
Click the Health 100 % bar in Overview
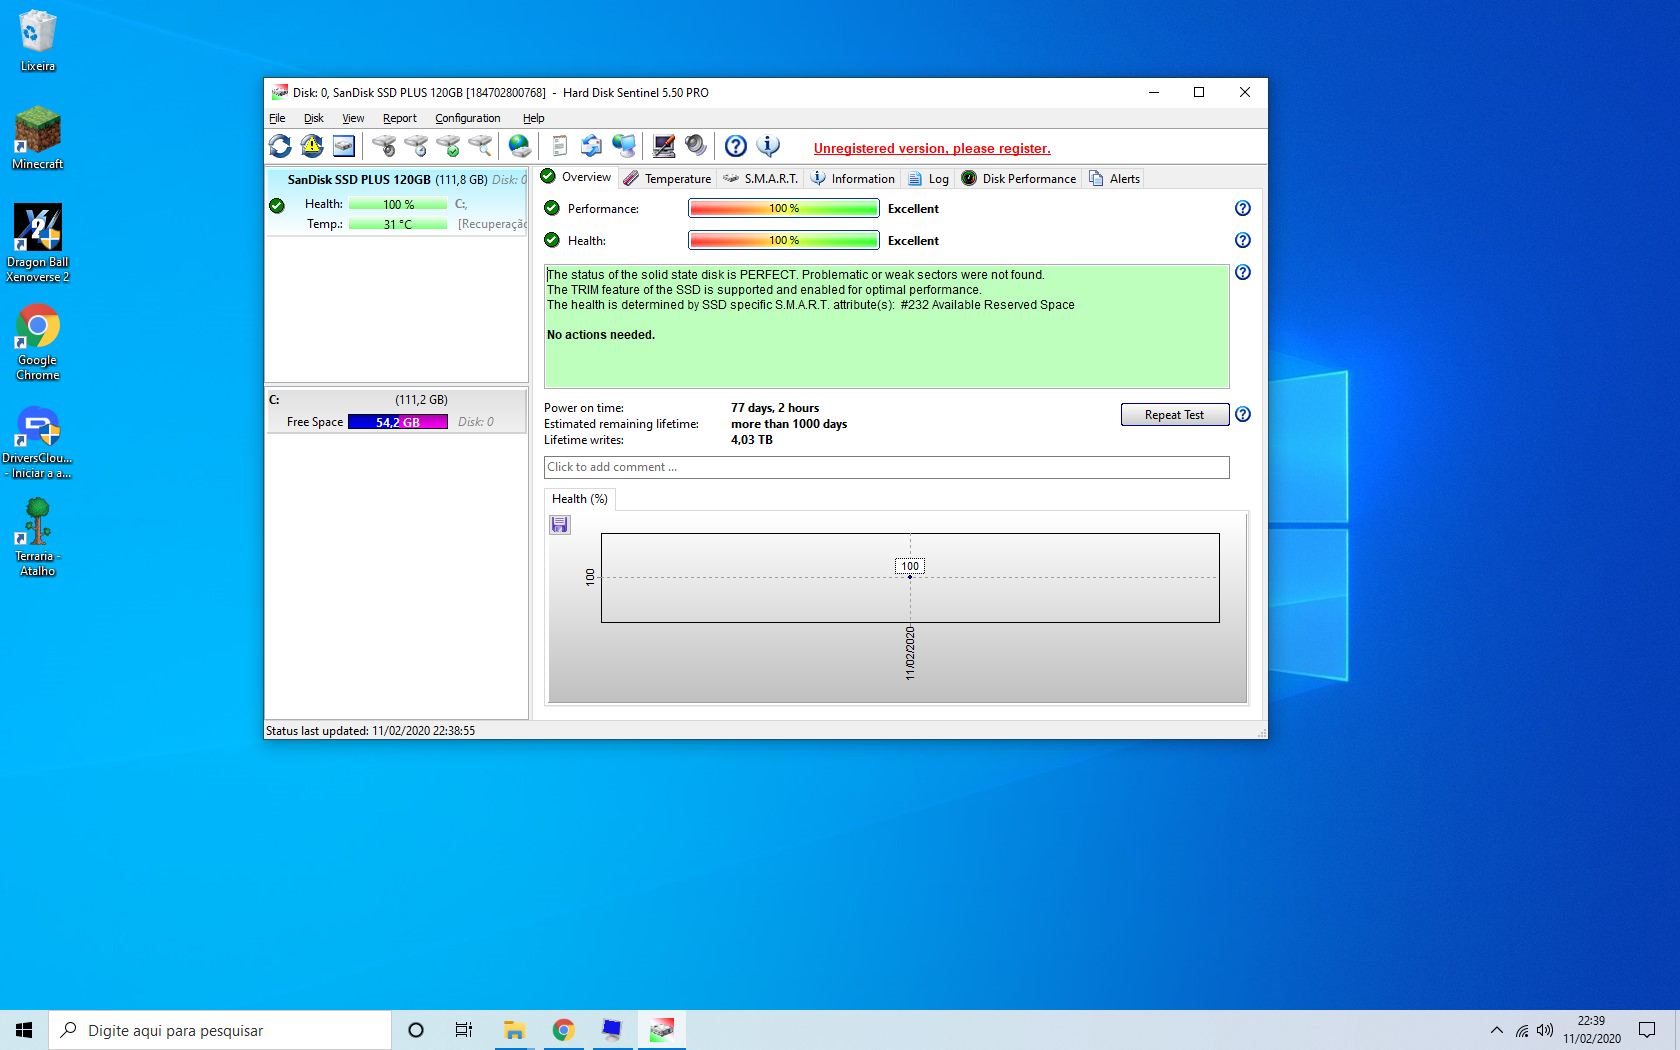point(784,240)
